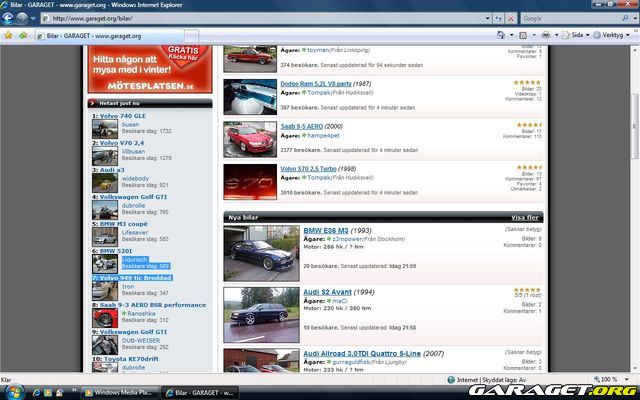The width and height of the screenshot is (640, 400).
Task: Click the BMW E36 M3 car thumbnail
Action: tap(260, 253)
